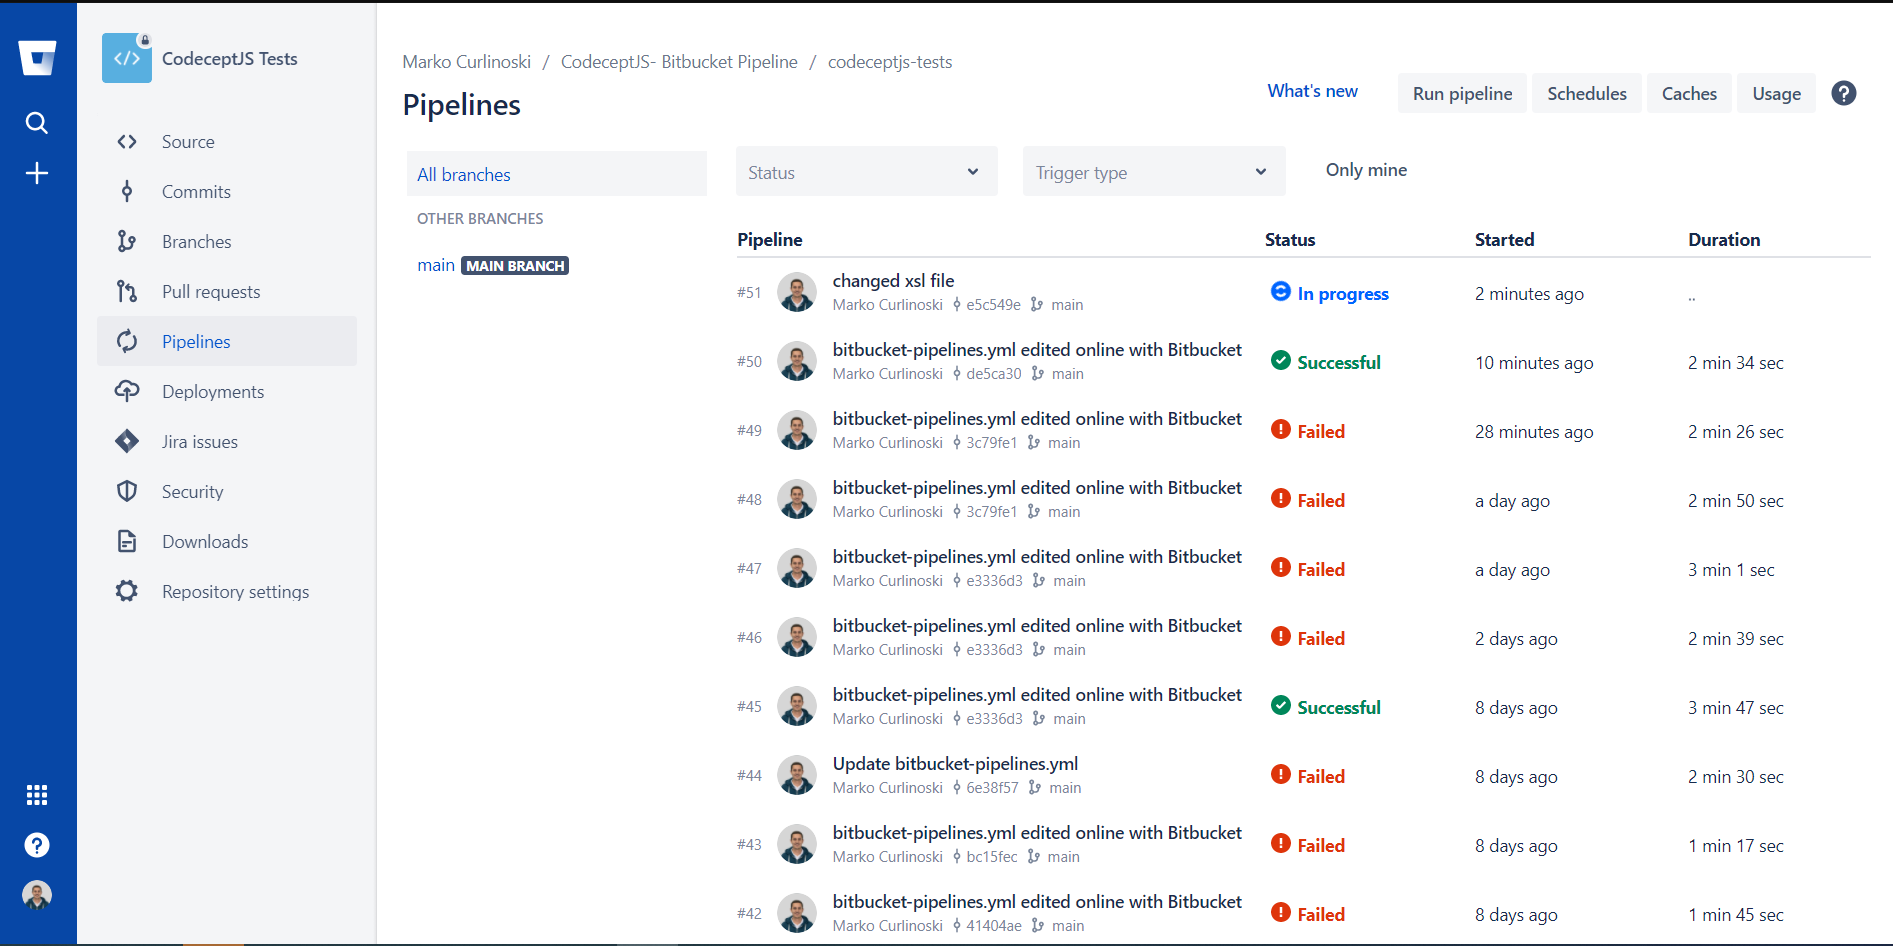Open the sidebar help question icon
The height and width of the screenshot is (946, 1893).
coord(37,845)
